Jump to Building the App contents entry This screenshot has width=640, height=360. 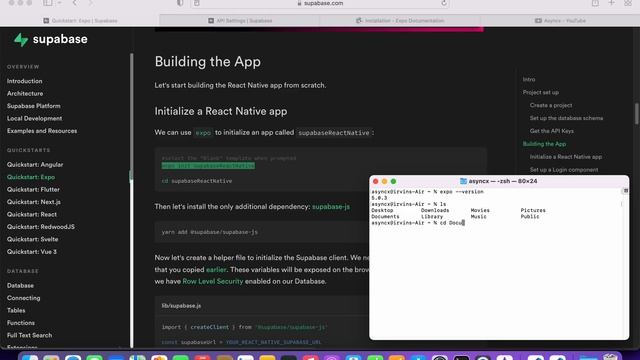[544, 144]
